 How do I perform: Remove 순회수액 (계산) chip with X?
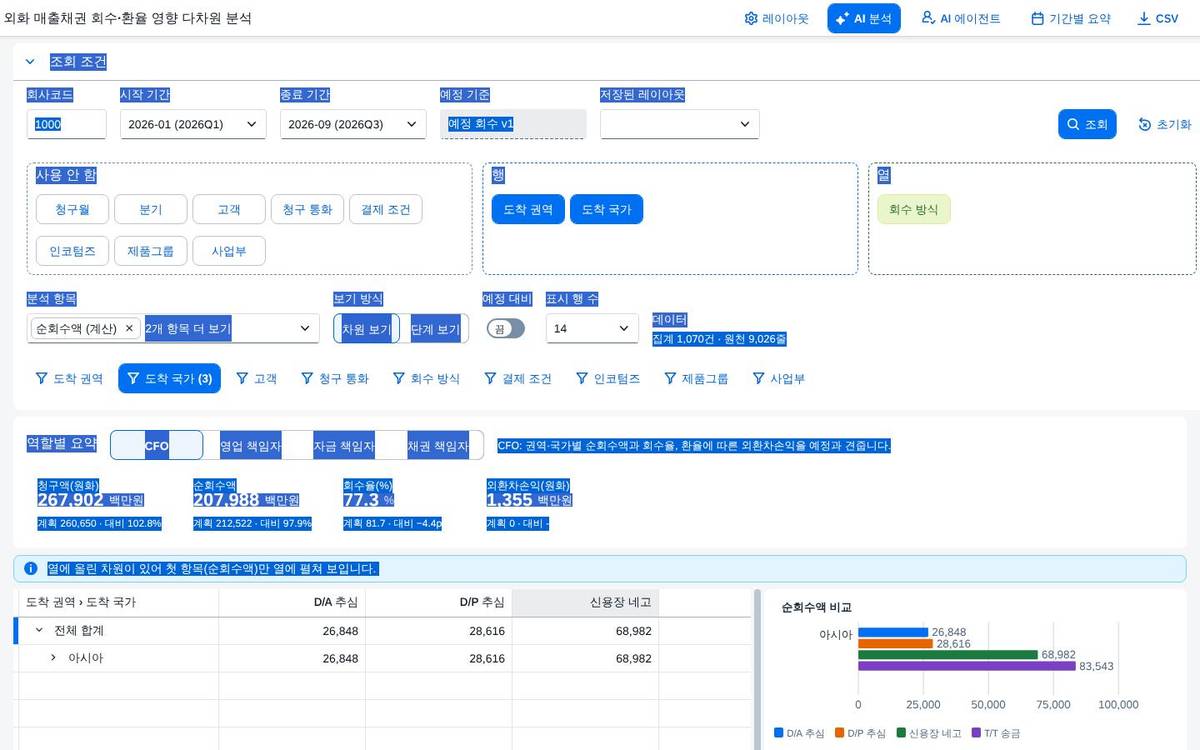tap(129, 328)
